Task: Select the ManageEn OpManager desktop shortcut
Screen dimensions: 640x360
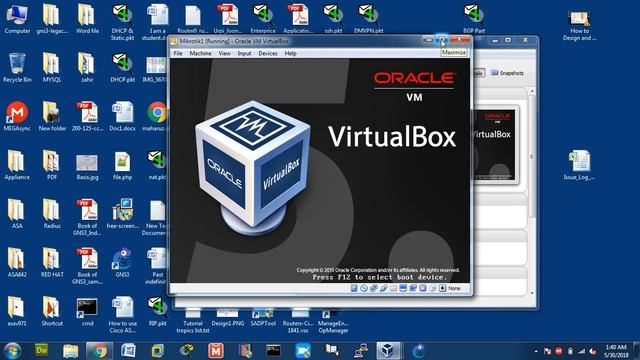Action: pyautogui.click(x=333, y=322)
